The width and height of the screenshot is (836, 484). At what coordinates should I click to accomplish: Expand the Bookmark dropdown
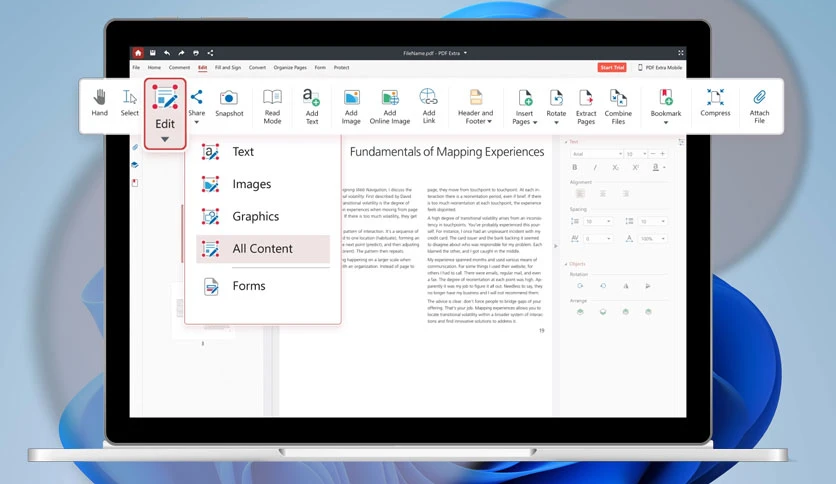pos(665,107)
